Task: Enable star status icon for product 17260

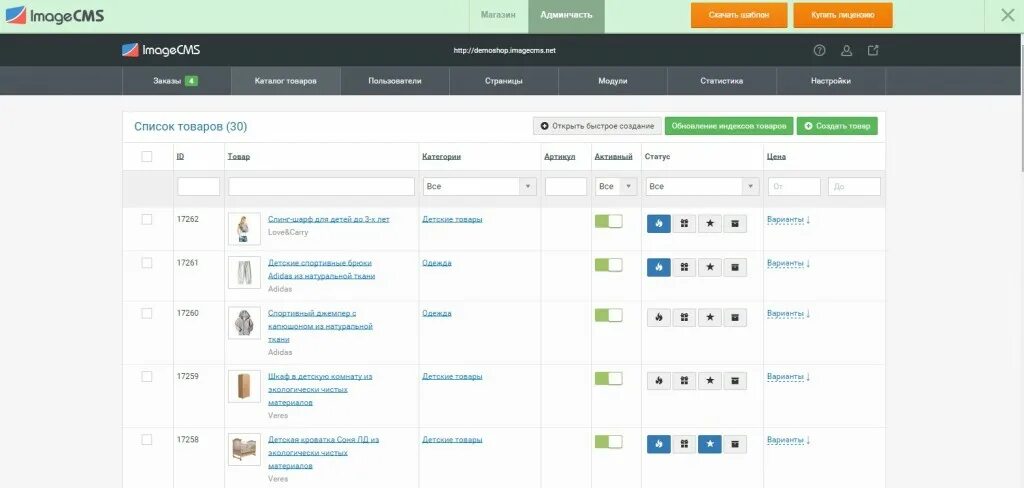Action: click(x=710, y=317)
